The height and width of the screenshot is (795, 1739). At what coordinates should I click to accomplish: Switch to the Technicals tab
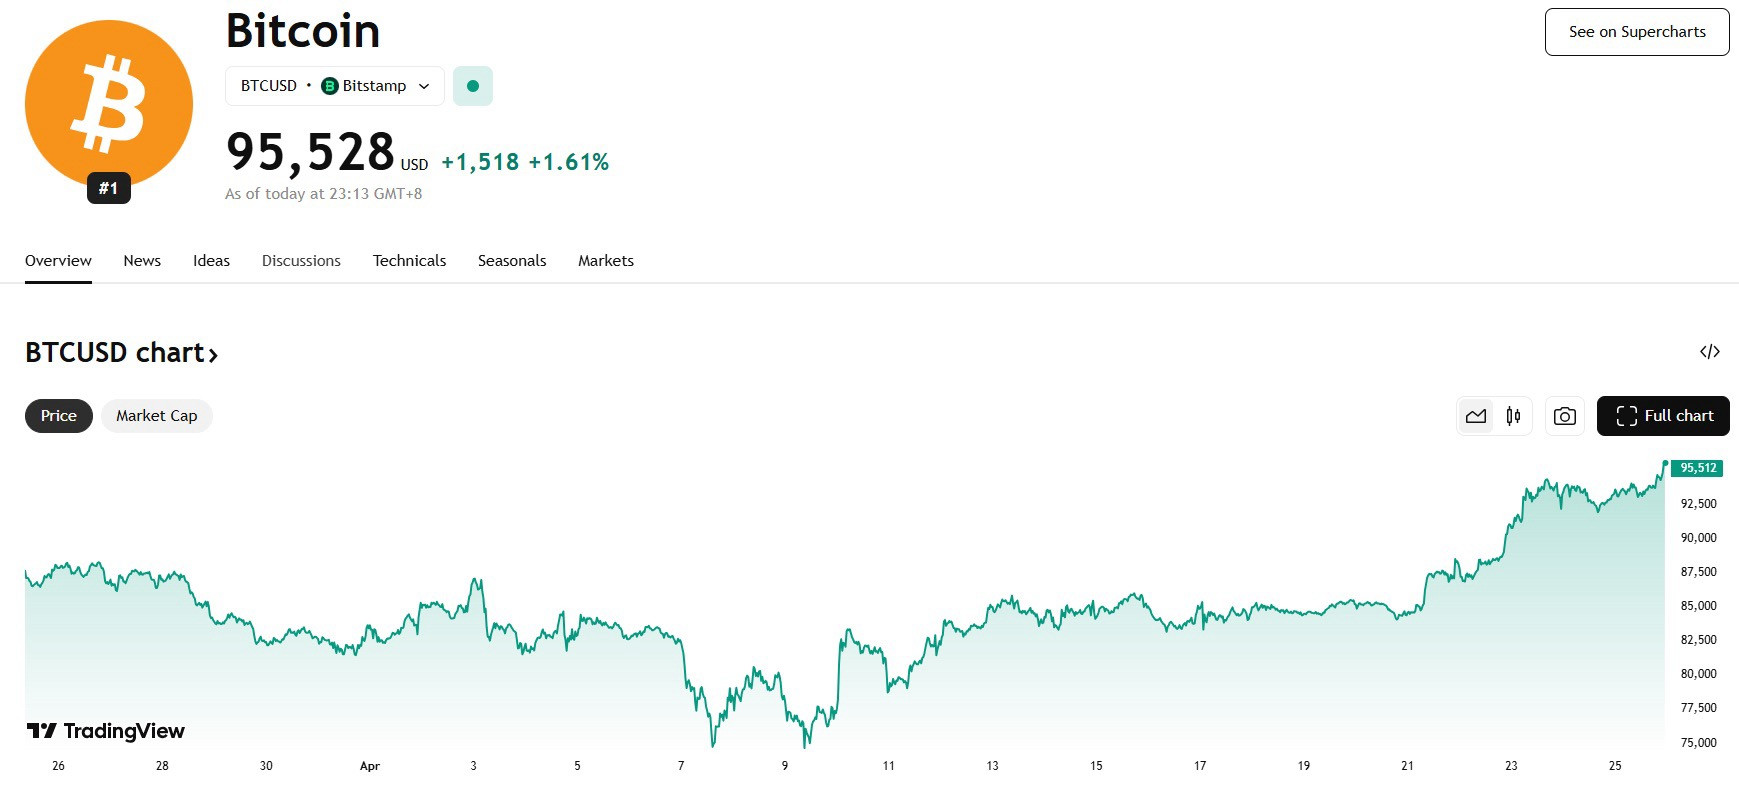(x=410, y=261)
